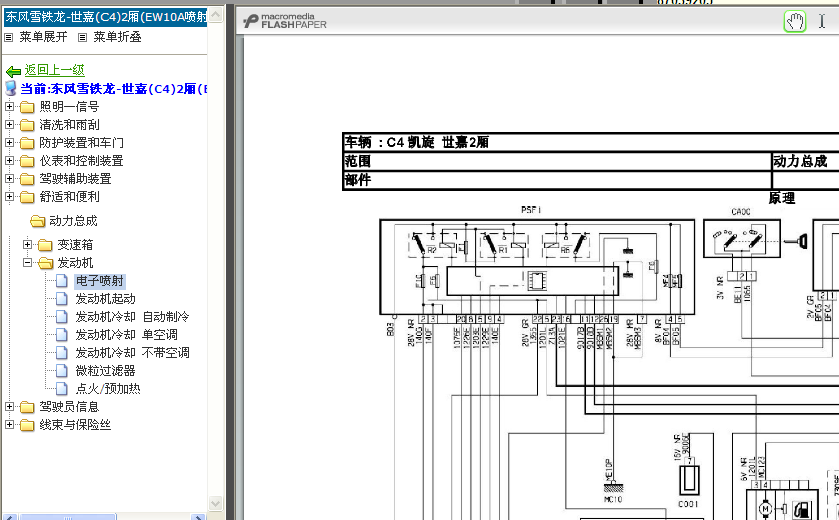Screen dimensions: 839x520
Task: Select the FlashPaper hand pan tool
Action: pyautogui.click(x=795, y=22)
